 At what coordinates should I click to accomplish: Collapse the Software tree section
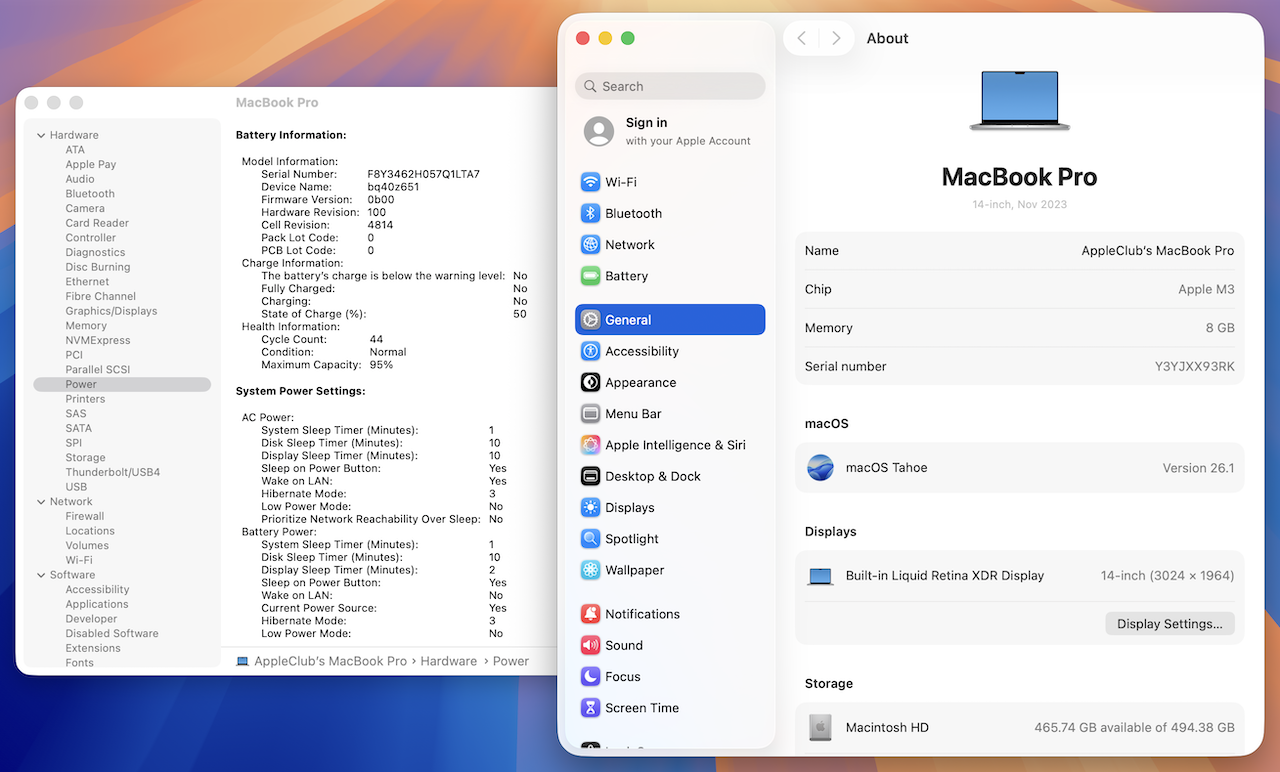point(41,575)
